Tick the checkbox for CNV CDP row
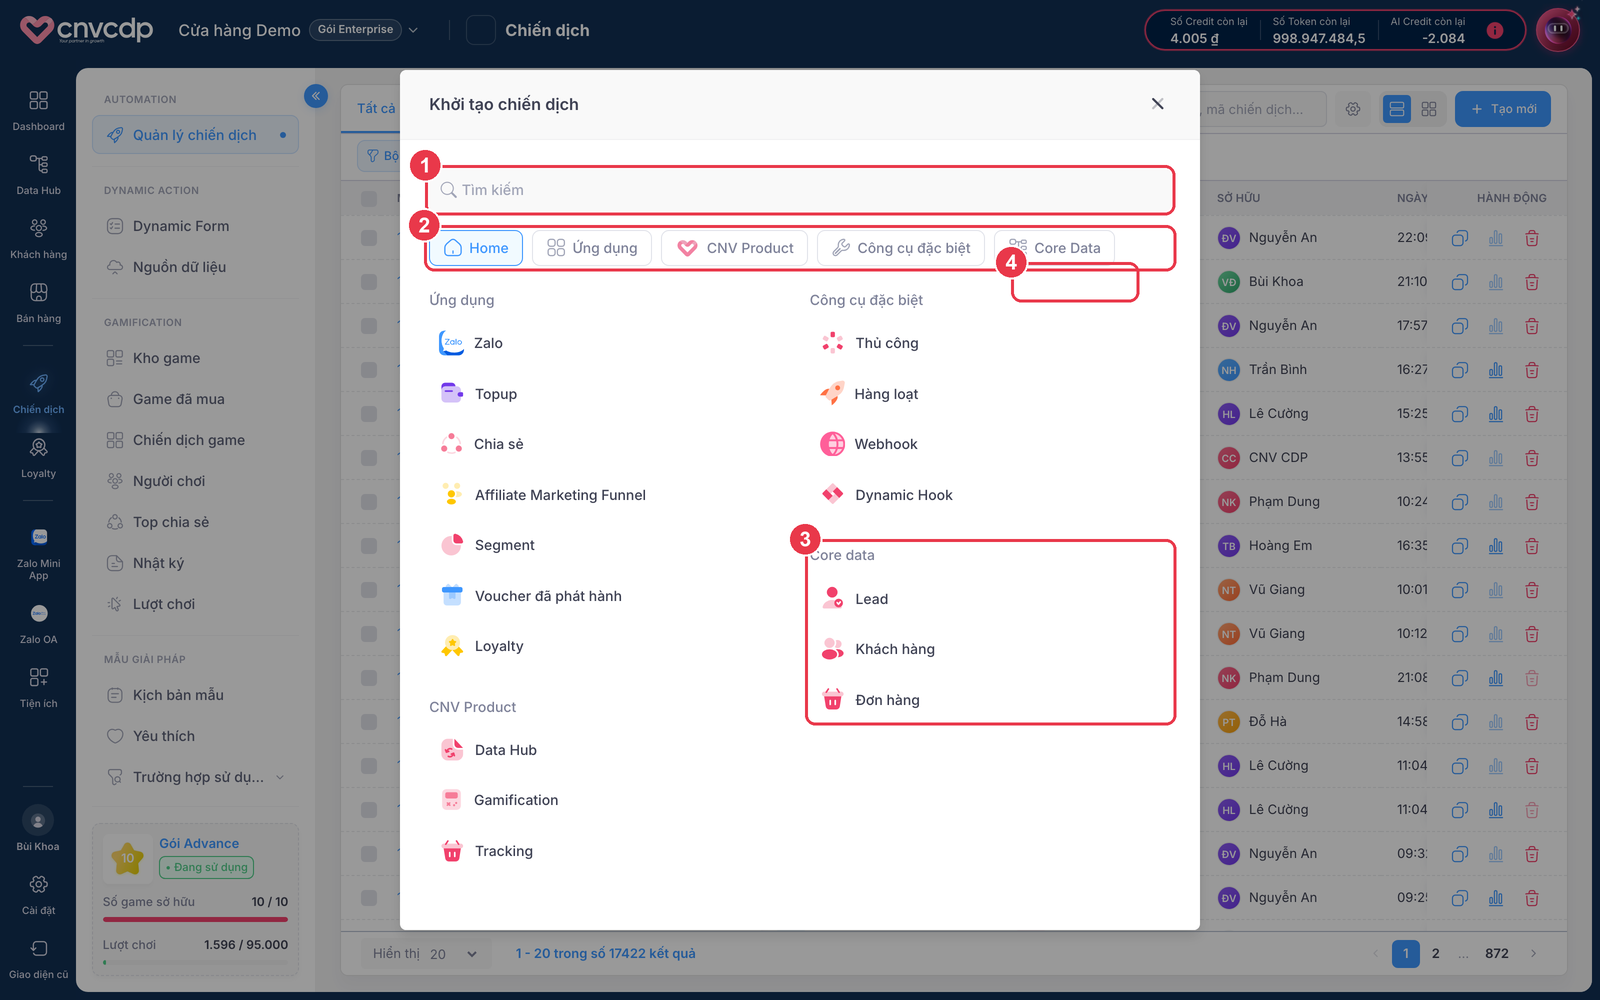 369,458
